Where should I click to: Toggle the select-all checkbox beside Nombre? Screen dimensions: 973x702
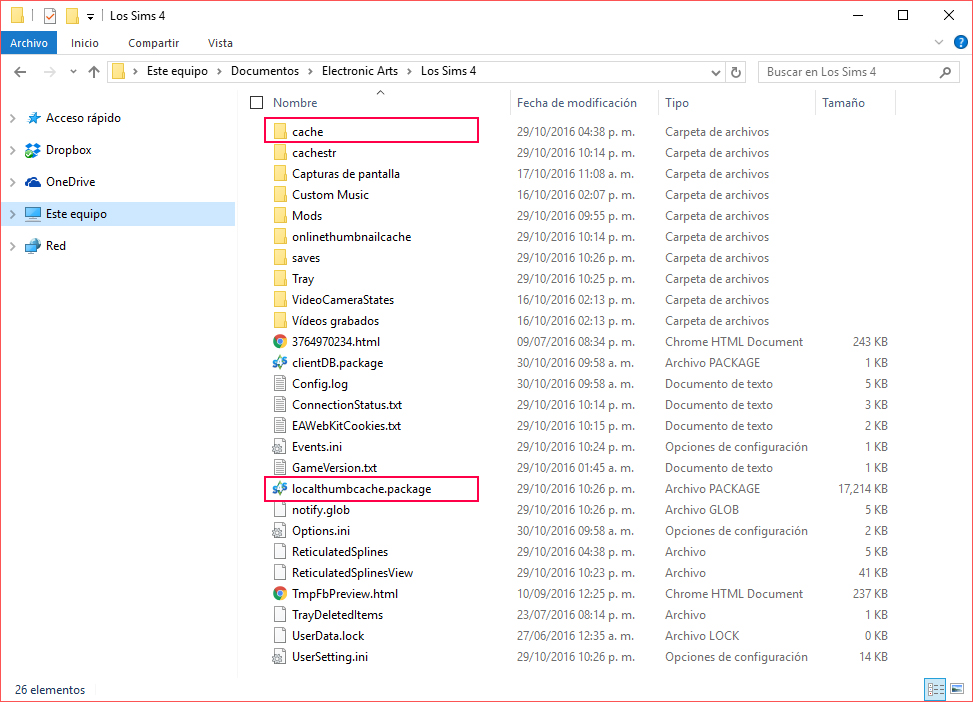point(256,102)
